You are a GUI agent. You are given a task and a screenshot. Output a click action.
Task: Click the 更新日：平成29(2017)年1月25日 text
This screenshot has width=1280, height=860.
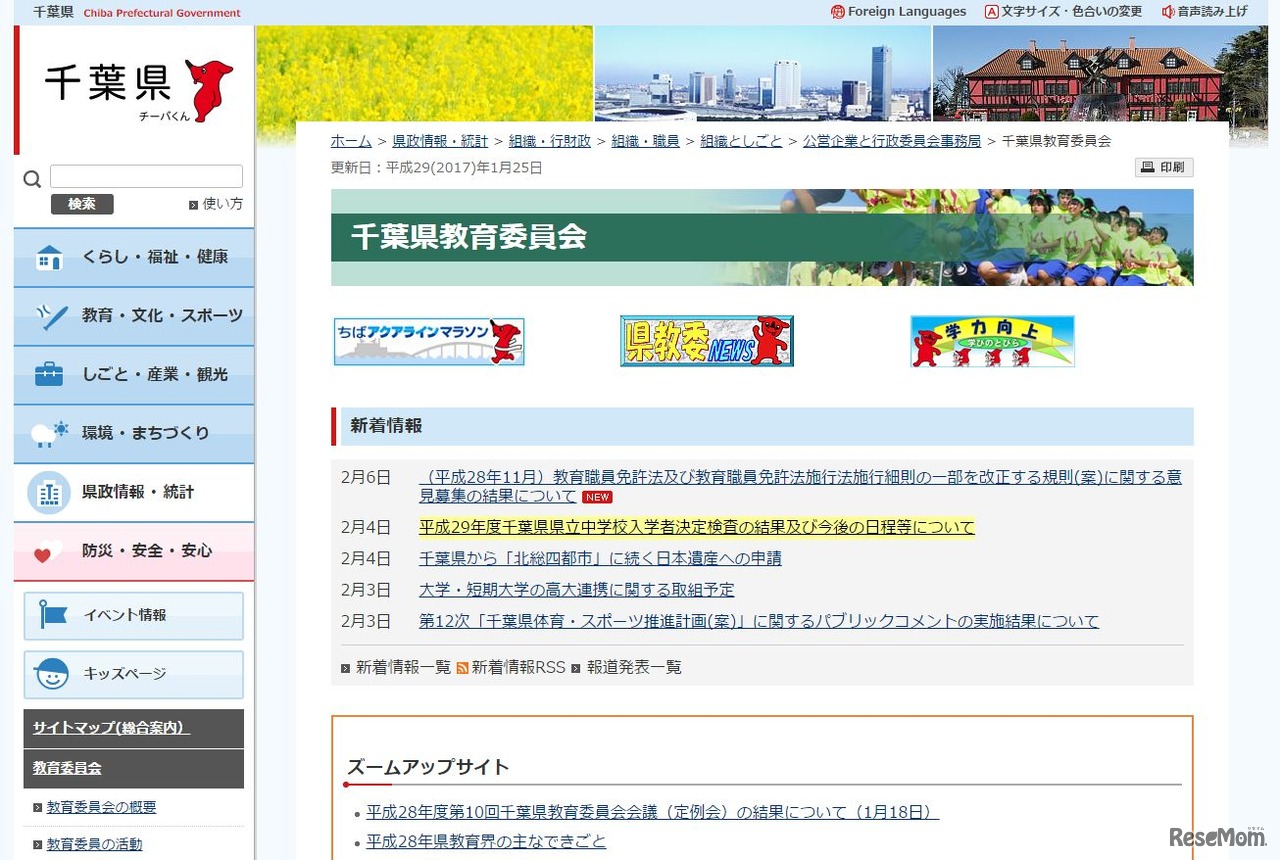click(437, 168)
